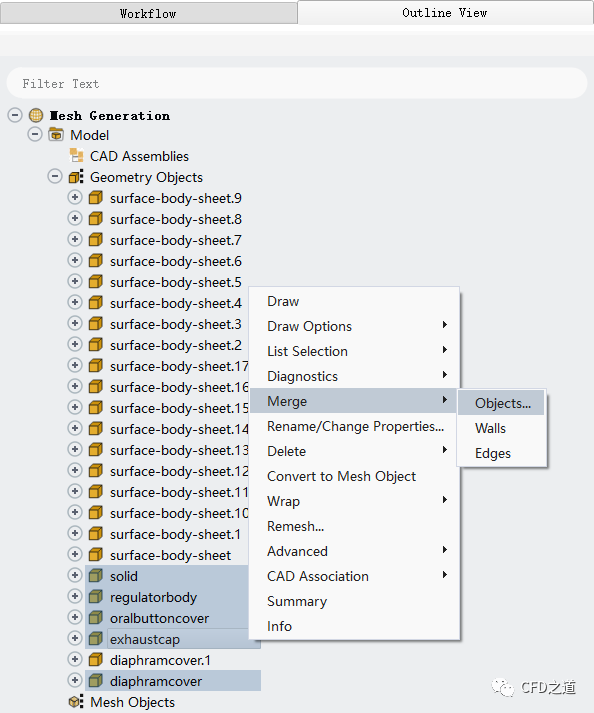The width and height of the screenshot is (594, 713).
Task: Click the Mesh Objects icon
Action: pyautogui.click(x=76, y=702)
